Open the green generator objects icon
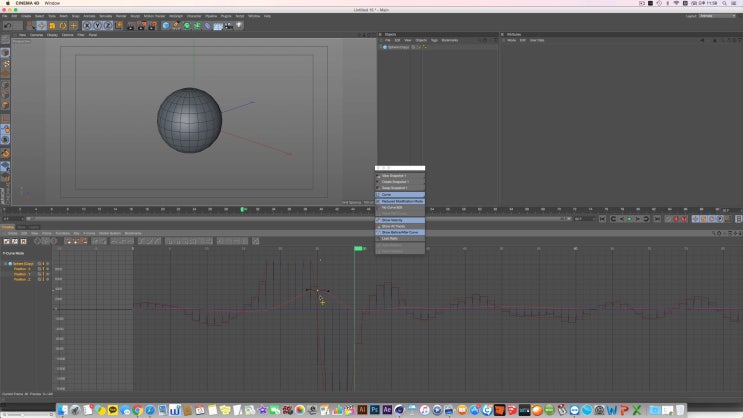 tap(187, 26)
